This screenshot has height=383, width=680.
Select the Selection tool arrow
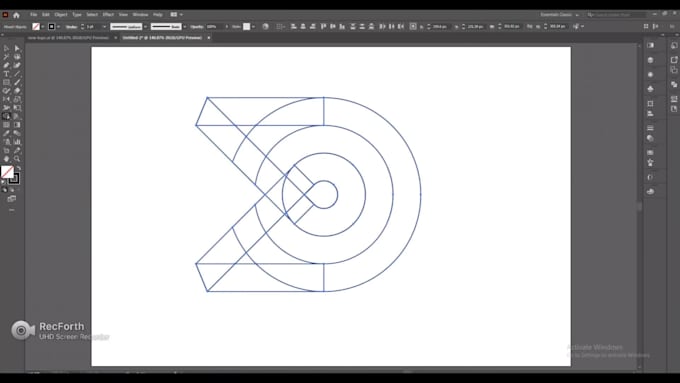6,48
